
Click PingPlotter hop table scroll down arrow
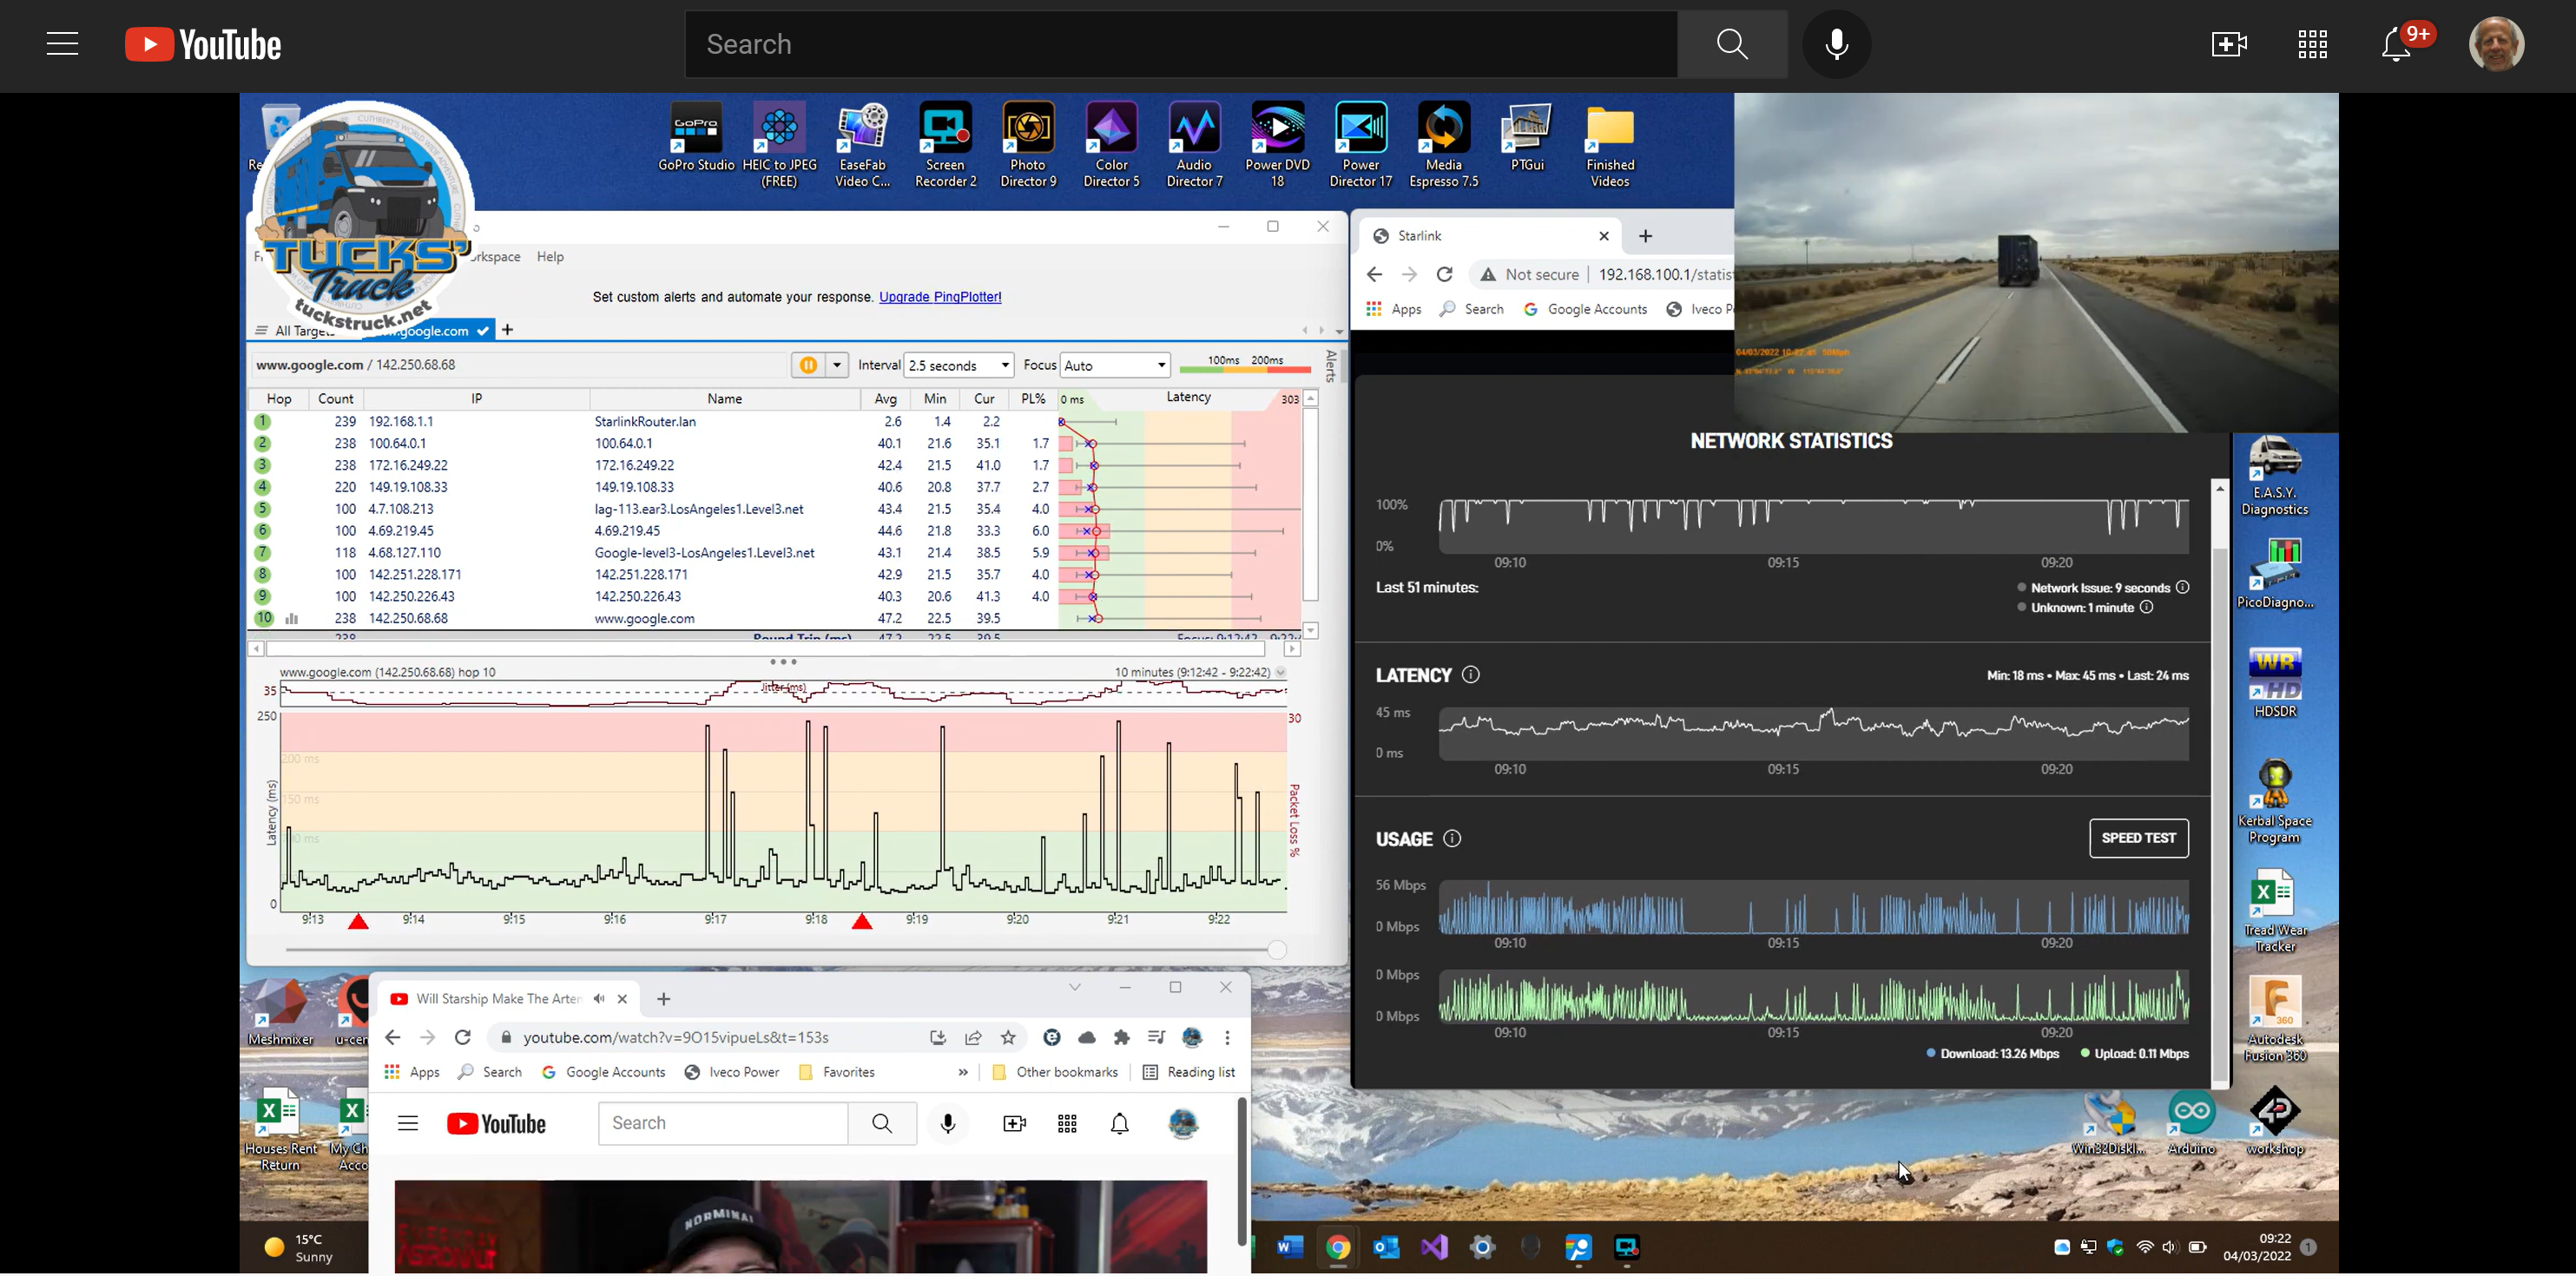(1310, 631)
